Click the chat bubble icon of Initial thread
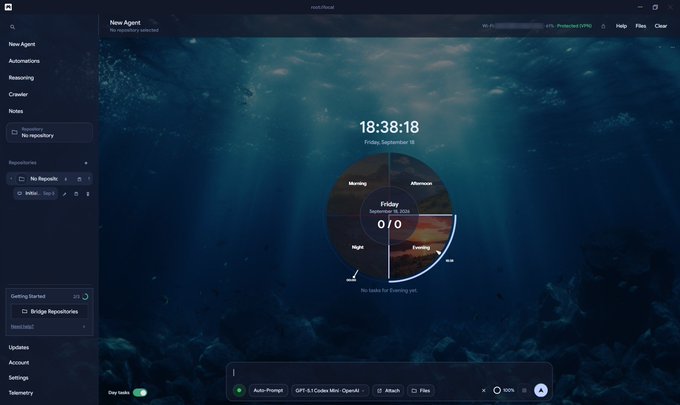 [x=19, y=193]
